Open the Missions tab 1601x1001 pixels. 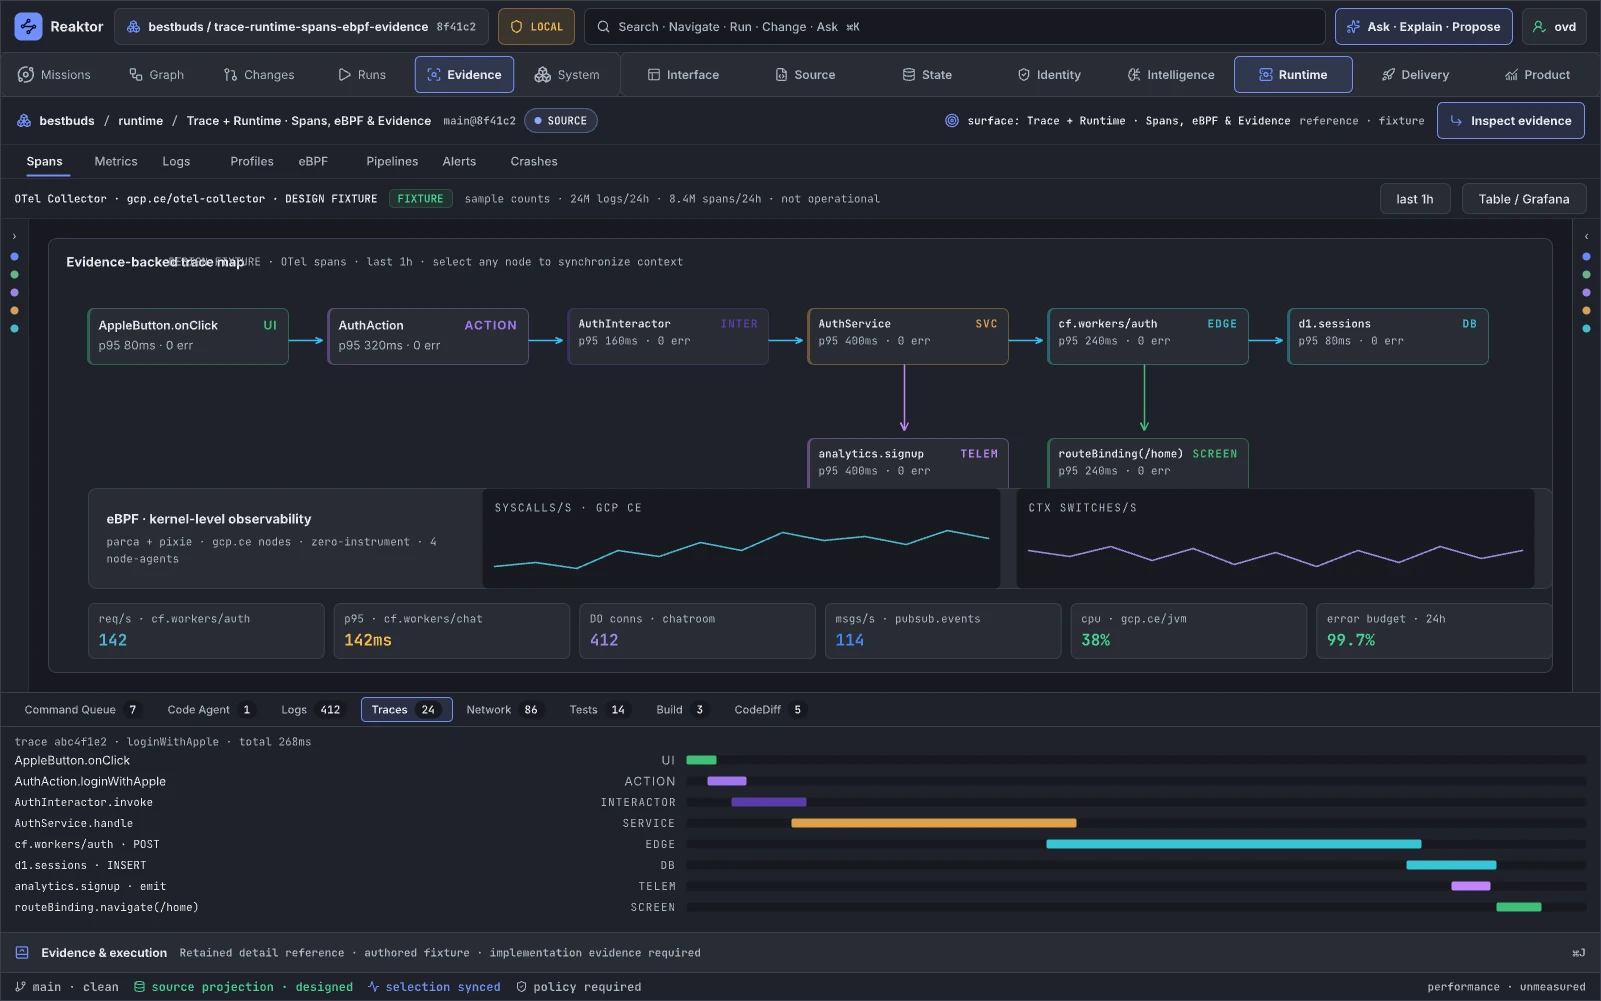(54, 75)
